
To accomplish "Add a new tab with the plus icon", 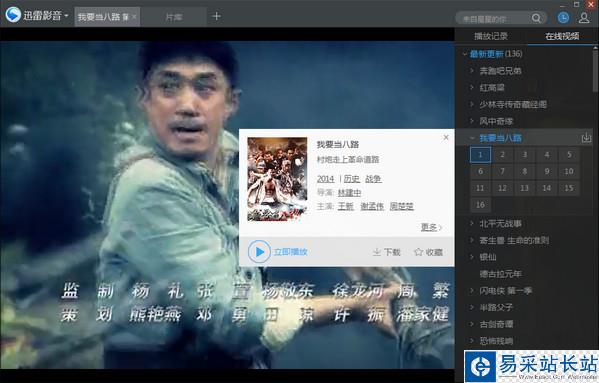I will (216, 16).
